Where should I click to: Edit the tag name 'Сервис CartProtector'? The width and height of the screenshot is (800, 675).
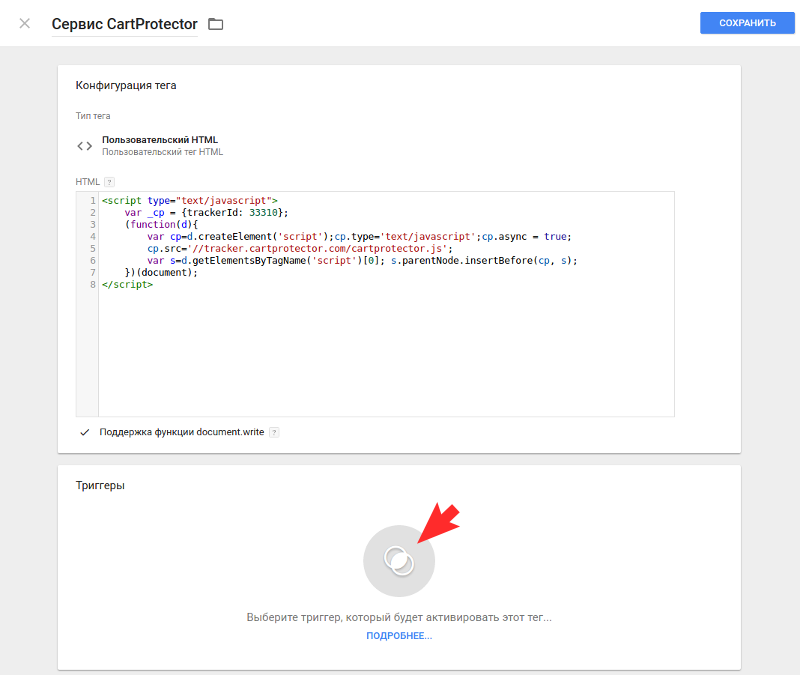(x=124, y=24)
